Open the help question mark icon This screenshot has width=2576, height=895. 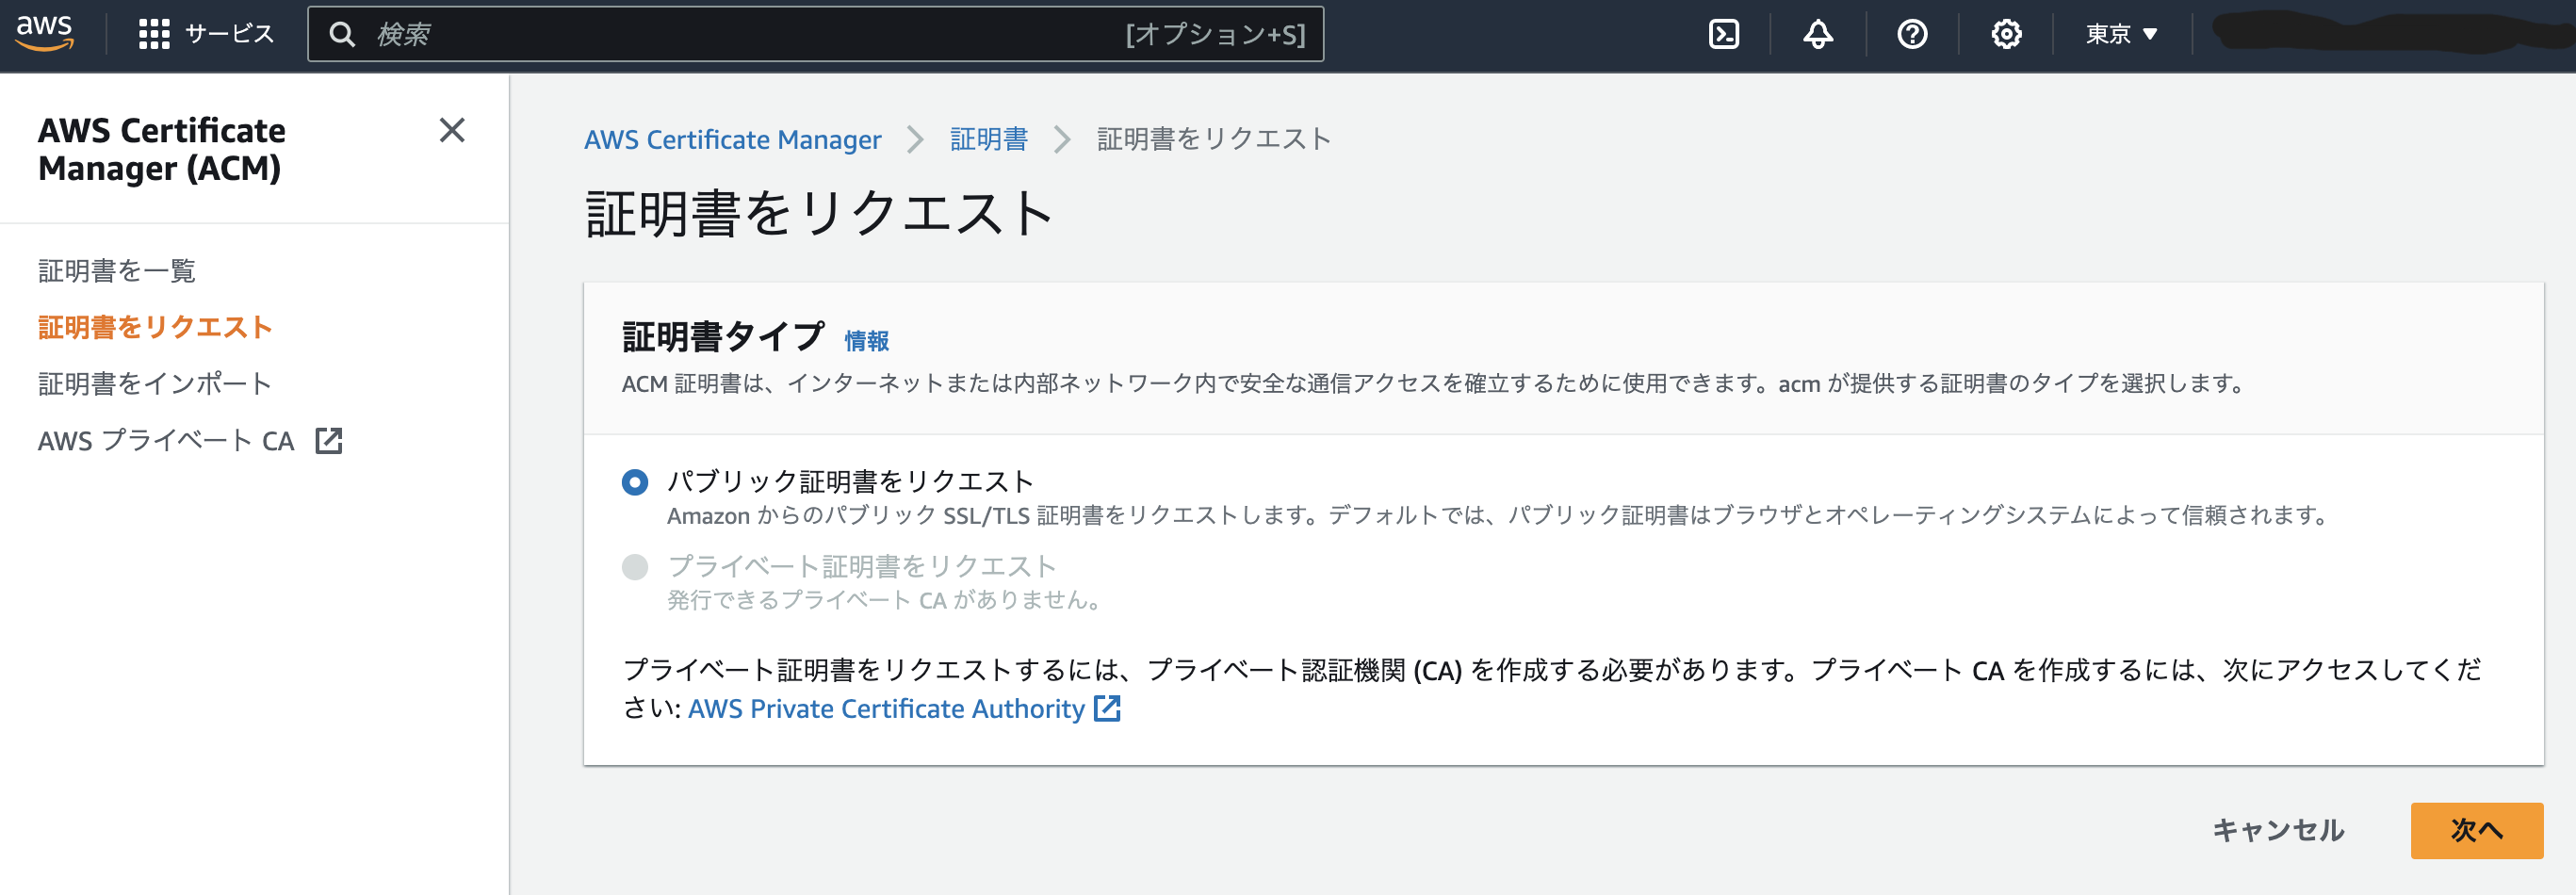tap(1912, 35)
